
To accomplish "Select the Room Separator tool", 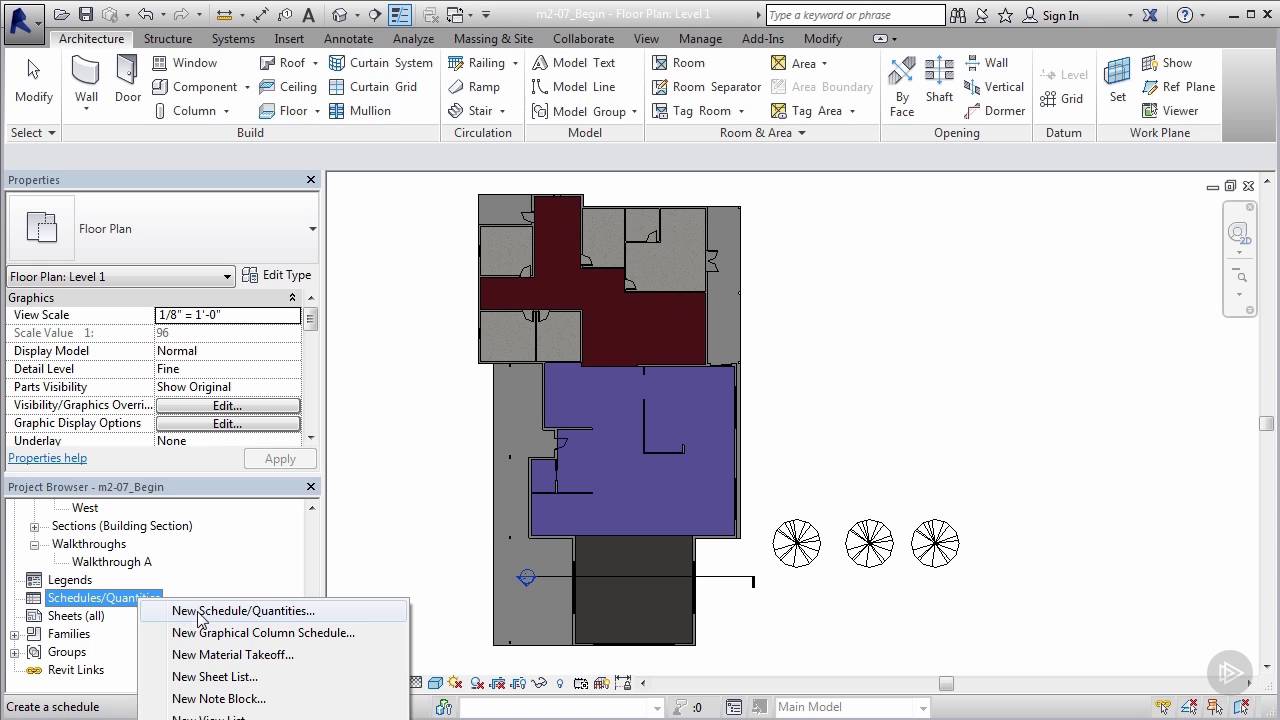I will click(706, 87).
